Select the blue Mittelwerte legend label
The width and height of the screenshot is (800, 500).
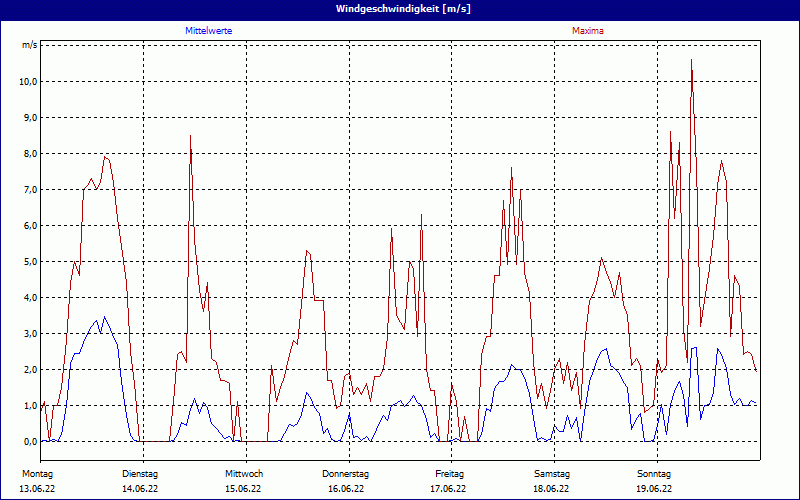pyautogui.click(x=209, y=31)
